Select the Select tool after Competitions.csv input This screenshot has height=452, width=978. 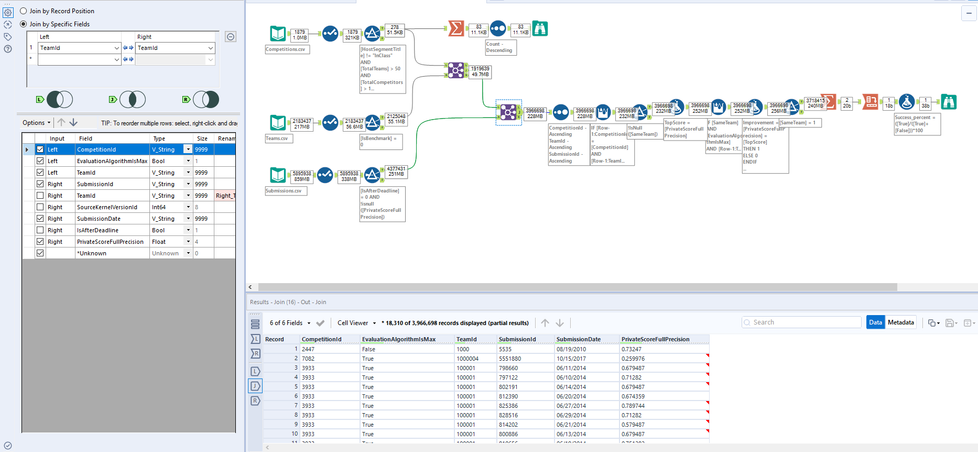[330, 34]
